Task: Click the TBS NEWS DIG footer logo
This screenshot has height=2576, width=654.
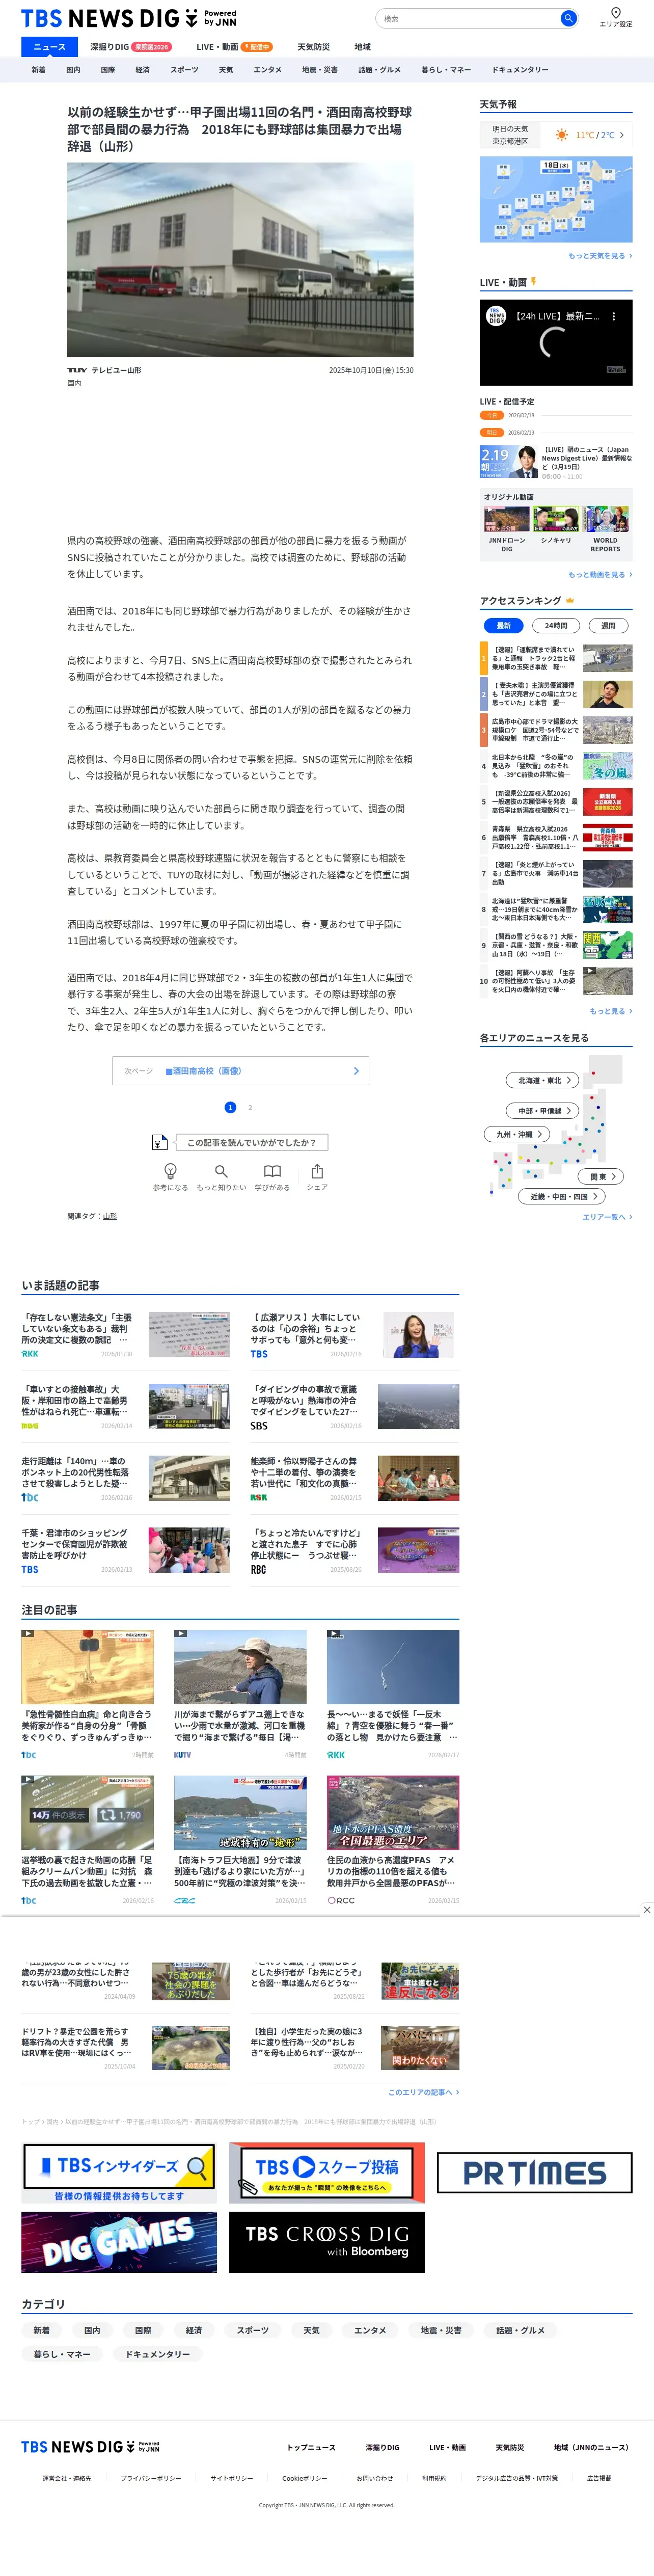Action: [x=90, y=2446]
